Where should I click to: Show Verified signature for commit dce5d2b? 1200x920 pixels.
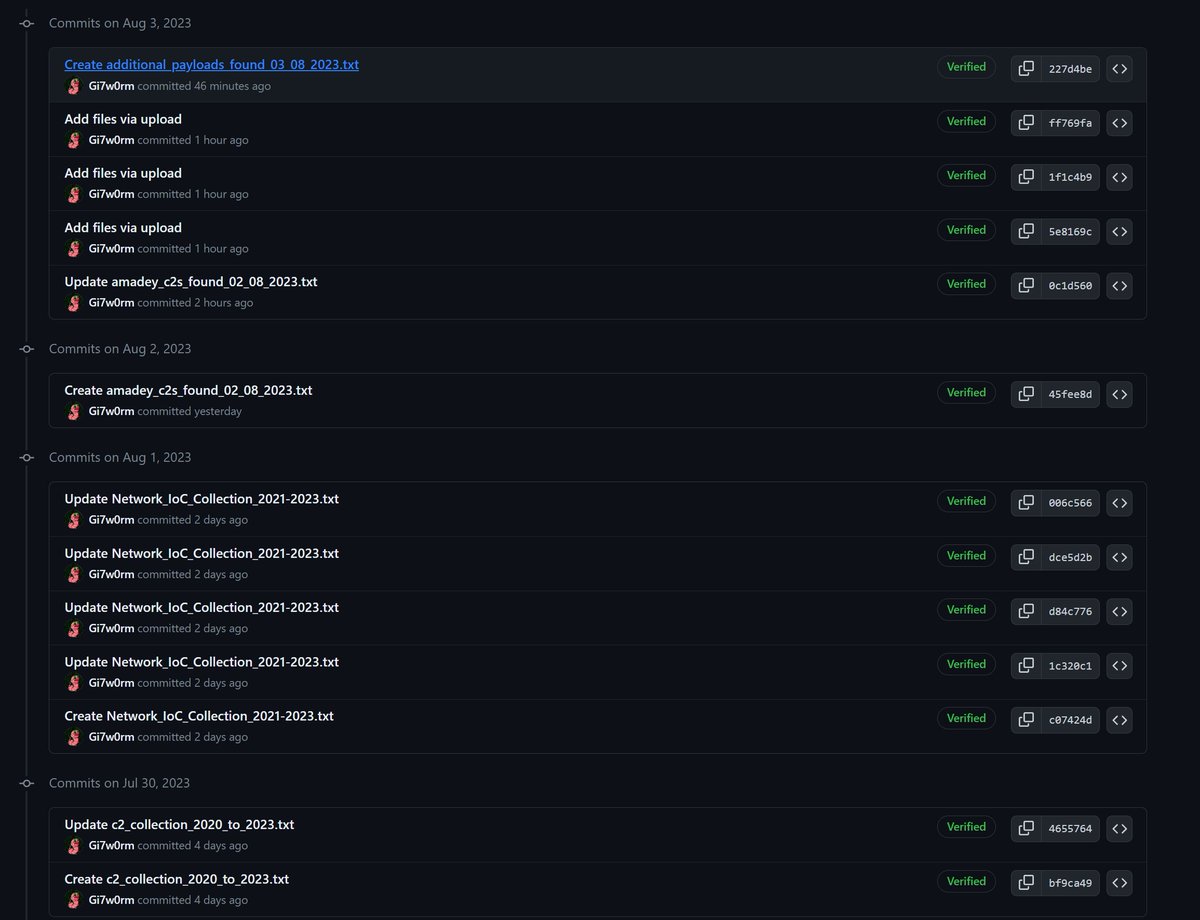tap(966, 555)
